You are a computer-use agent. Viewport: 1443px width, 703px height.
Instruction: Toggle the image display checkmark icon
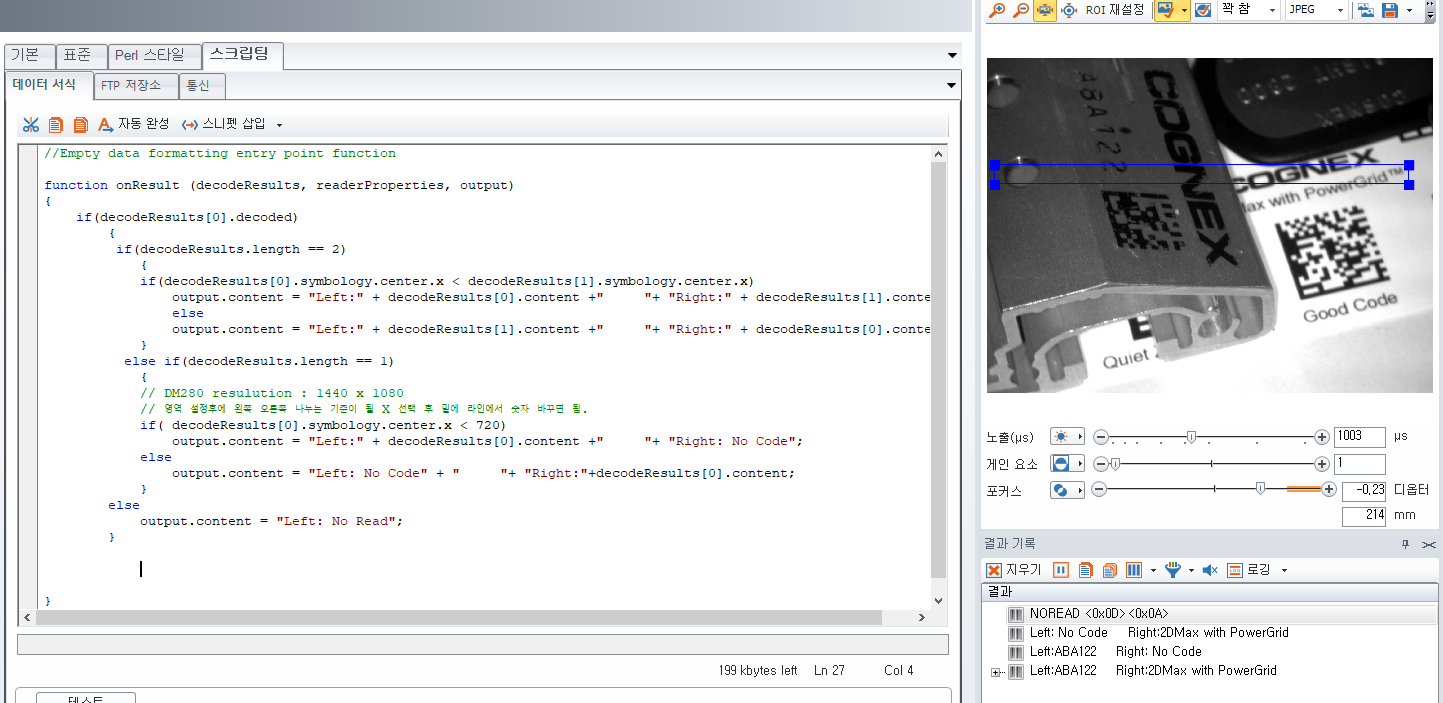(x=1165, y=10)
